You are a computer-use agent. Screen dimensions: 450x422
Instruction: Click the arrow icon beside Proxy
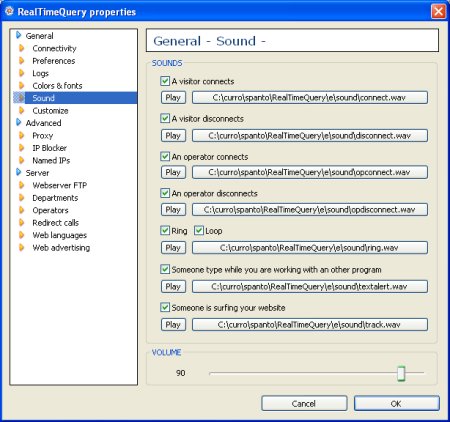tap(22, 136)
